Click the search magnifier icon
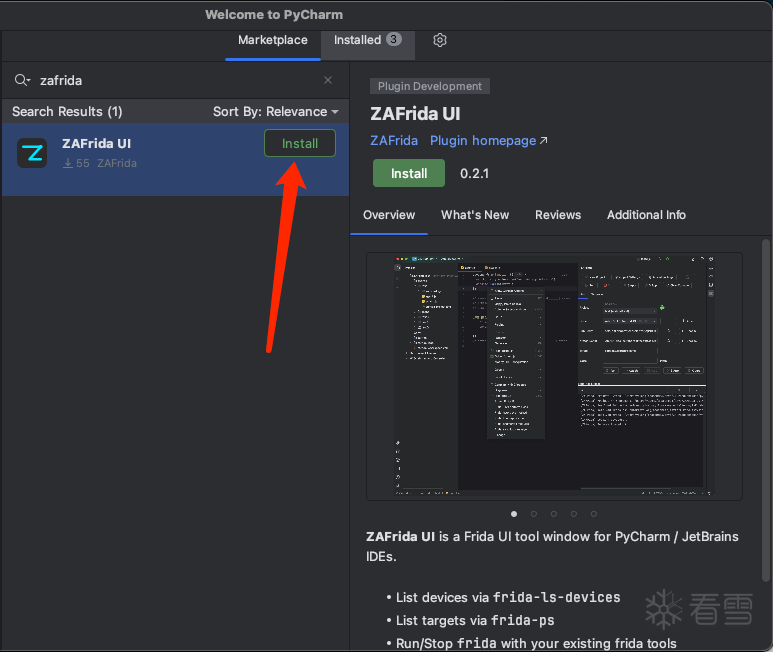 (22, 80)
